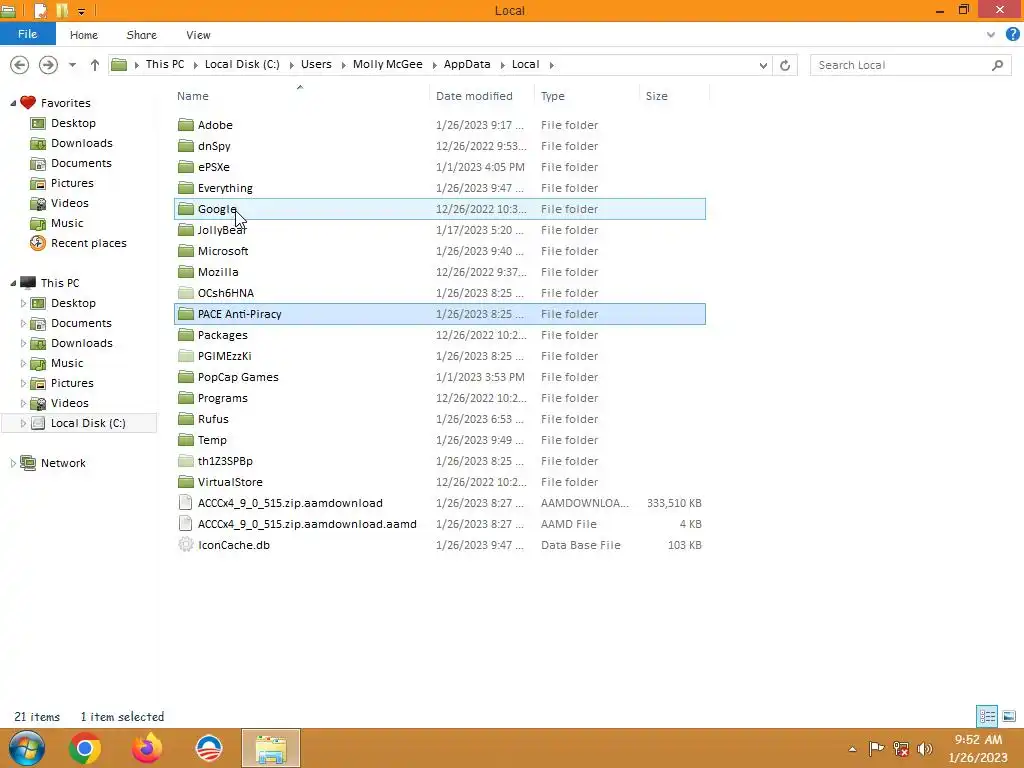Select Music under This PC
This screenshot has height=768, width=1024.
[x=67, y=363]
